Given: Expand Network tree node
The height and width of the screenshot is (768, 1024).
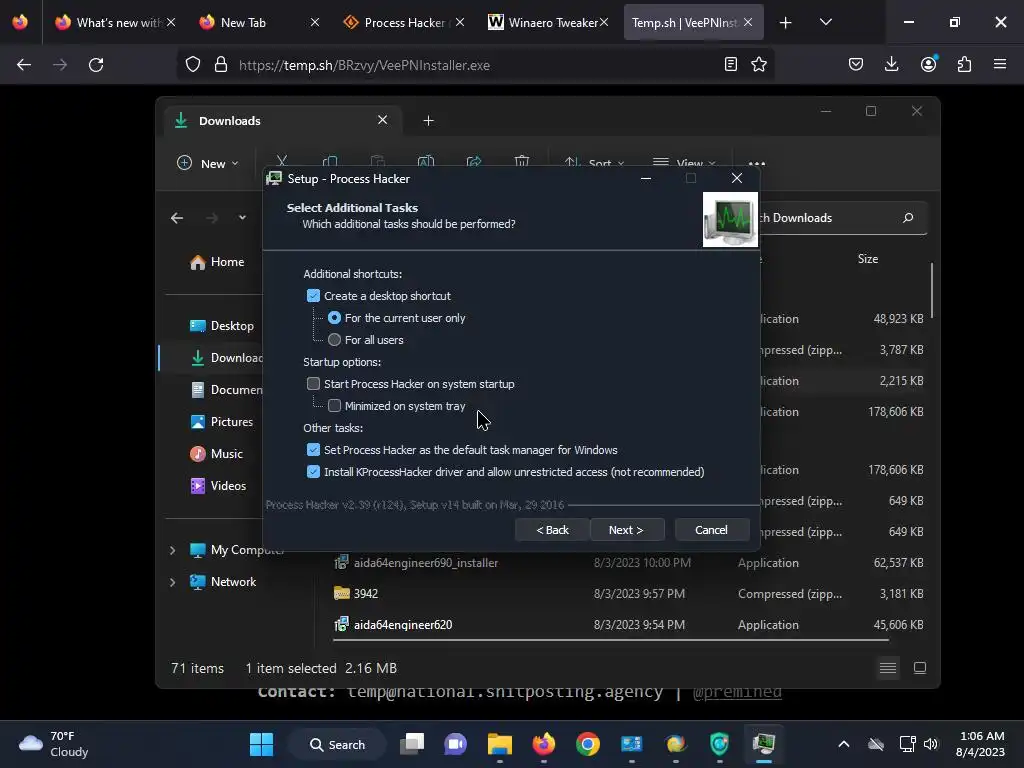Looking at the screenshot, I should [x=172, y=582].
